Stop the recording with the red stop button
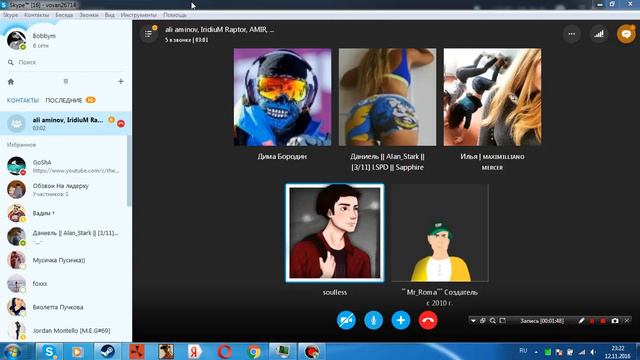640x360 pixels. pos(603,321)
